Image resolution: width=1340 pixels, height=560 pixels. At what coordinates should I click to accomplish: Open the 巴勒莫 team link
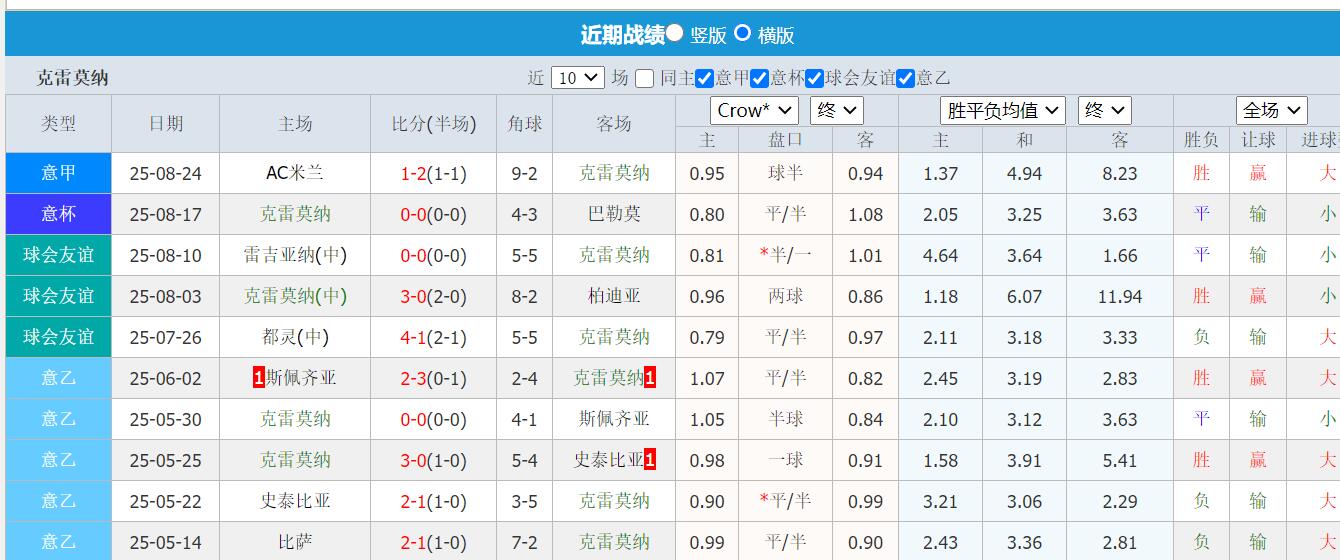point(614,214)
